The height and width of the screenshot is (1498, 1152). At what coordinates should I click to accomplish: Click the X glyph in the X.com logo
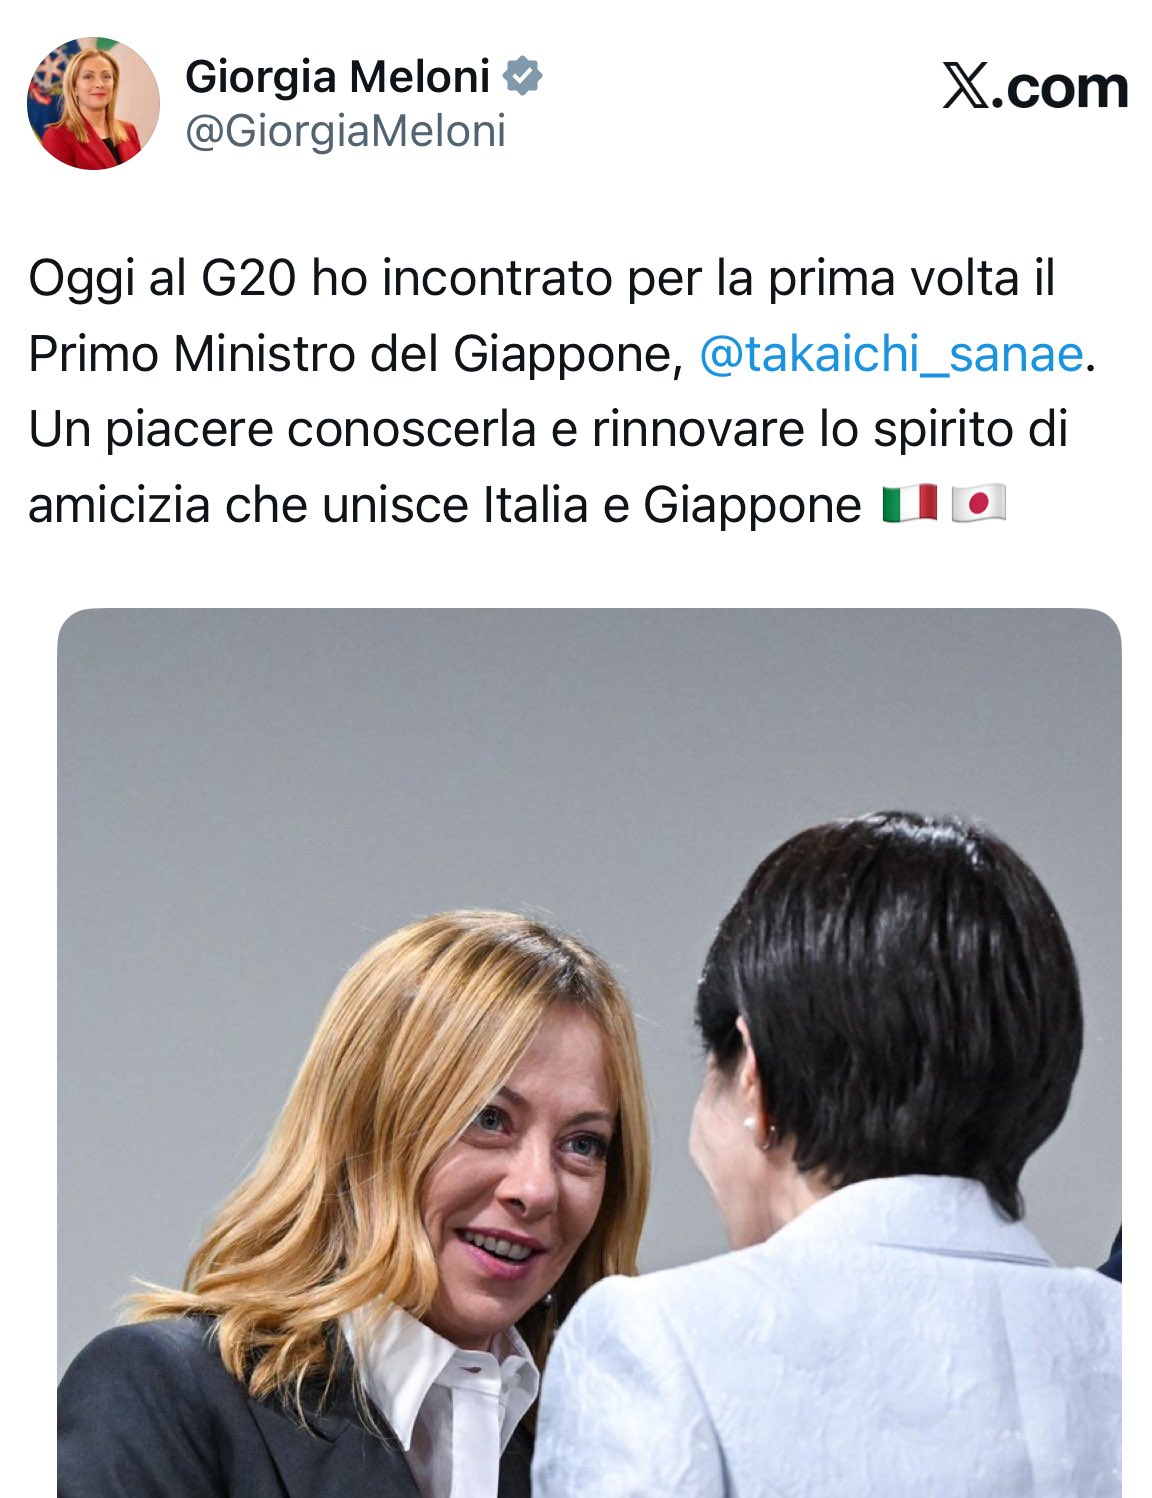(x=966, y=88)
